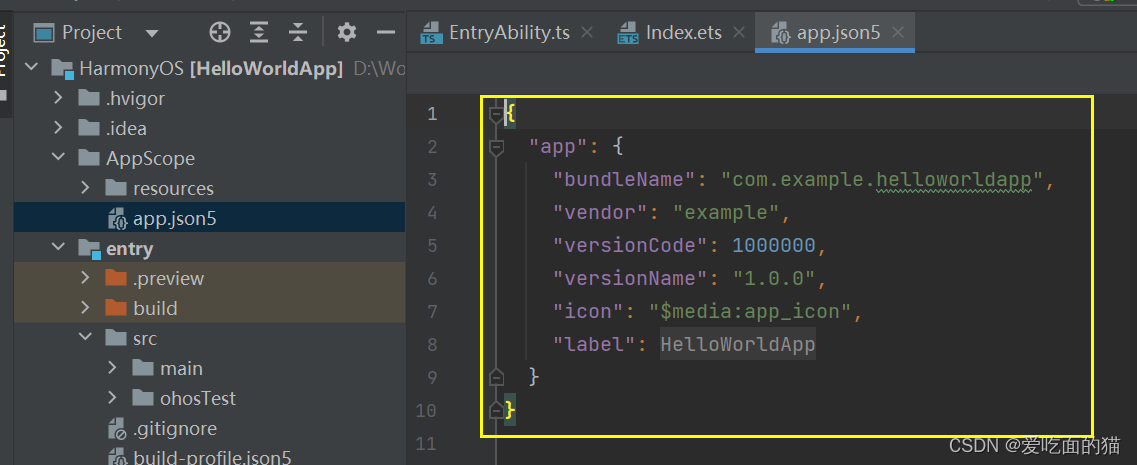Click the Collapse All icon in Project toolbar
The width and height of the screenshot is (1137, 465).
pos(298,32)
